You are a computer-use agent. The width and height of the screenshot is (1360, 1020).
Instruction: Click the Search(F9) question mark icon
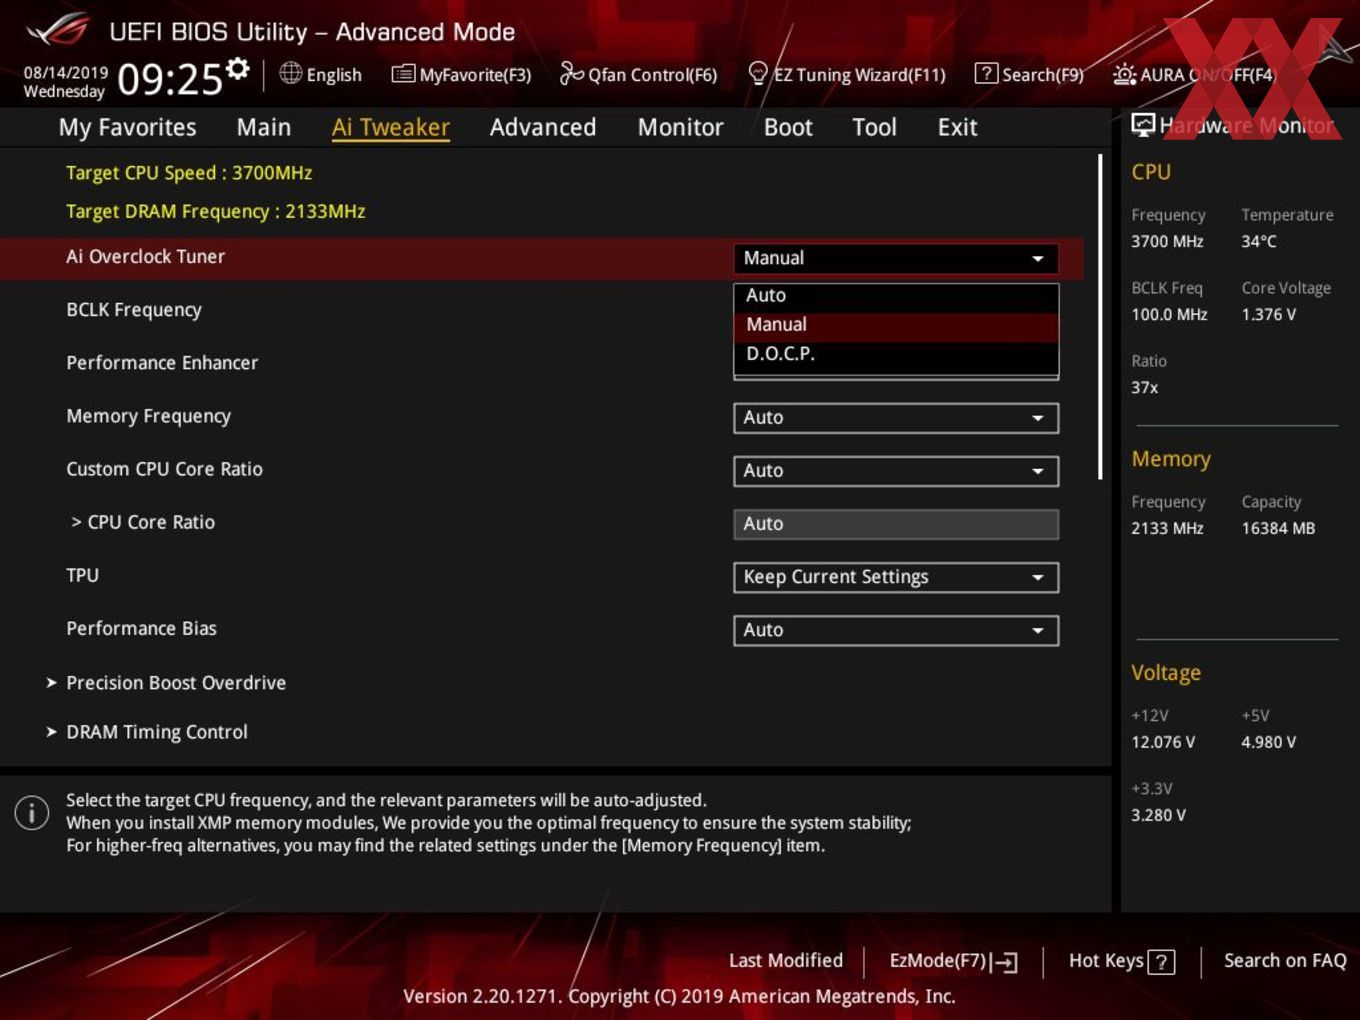pyautogui.click(x=986, y=73)
